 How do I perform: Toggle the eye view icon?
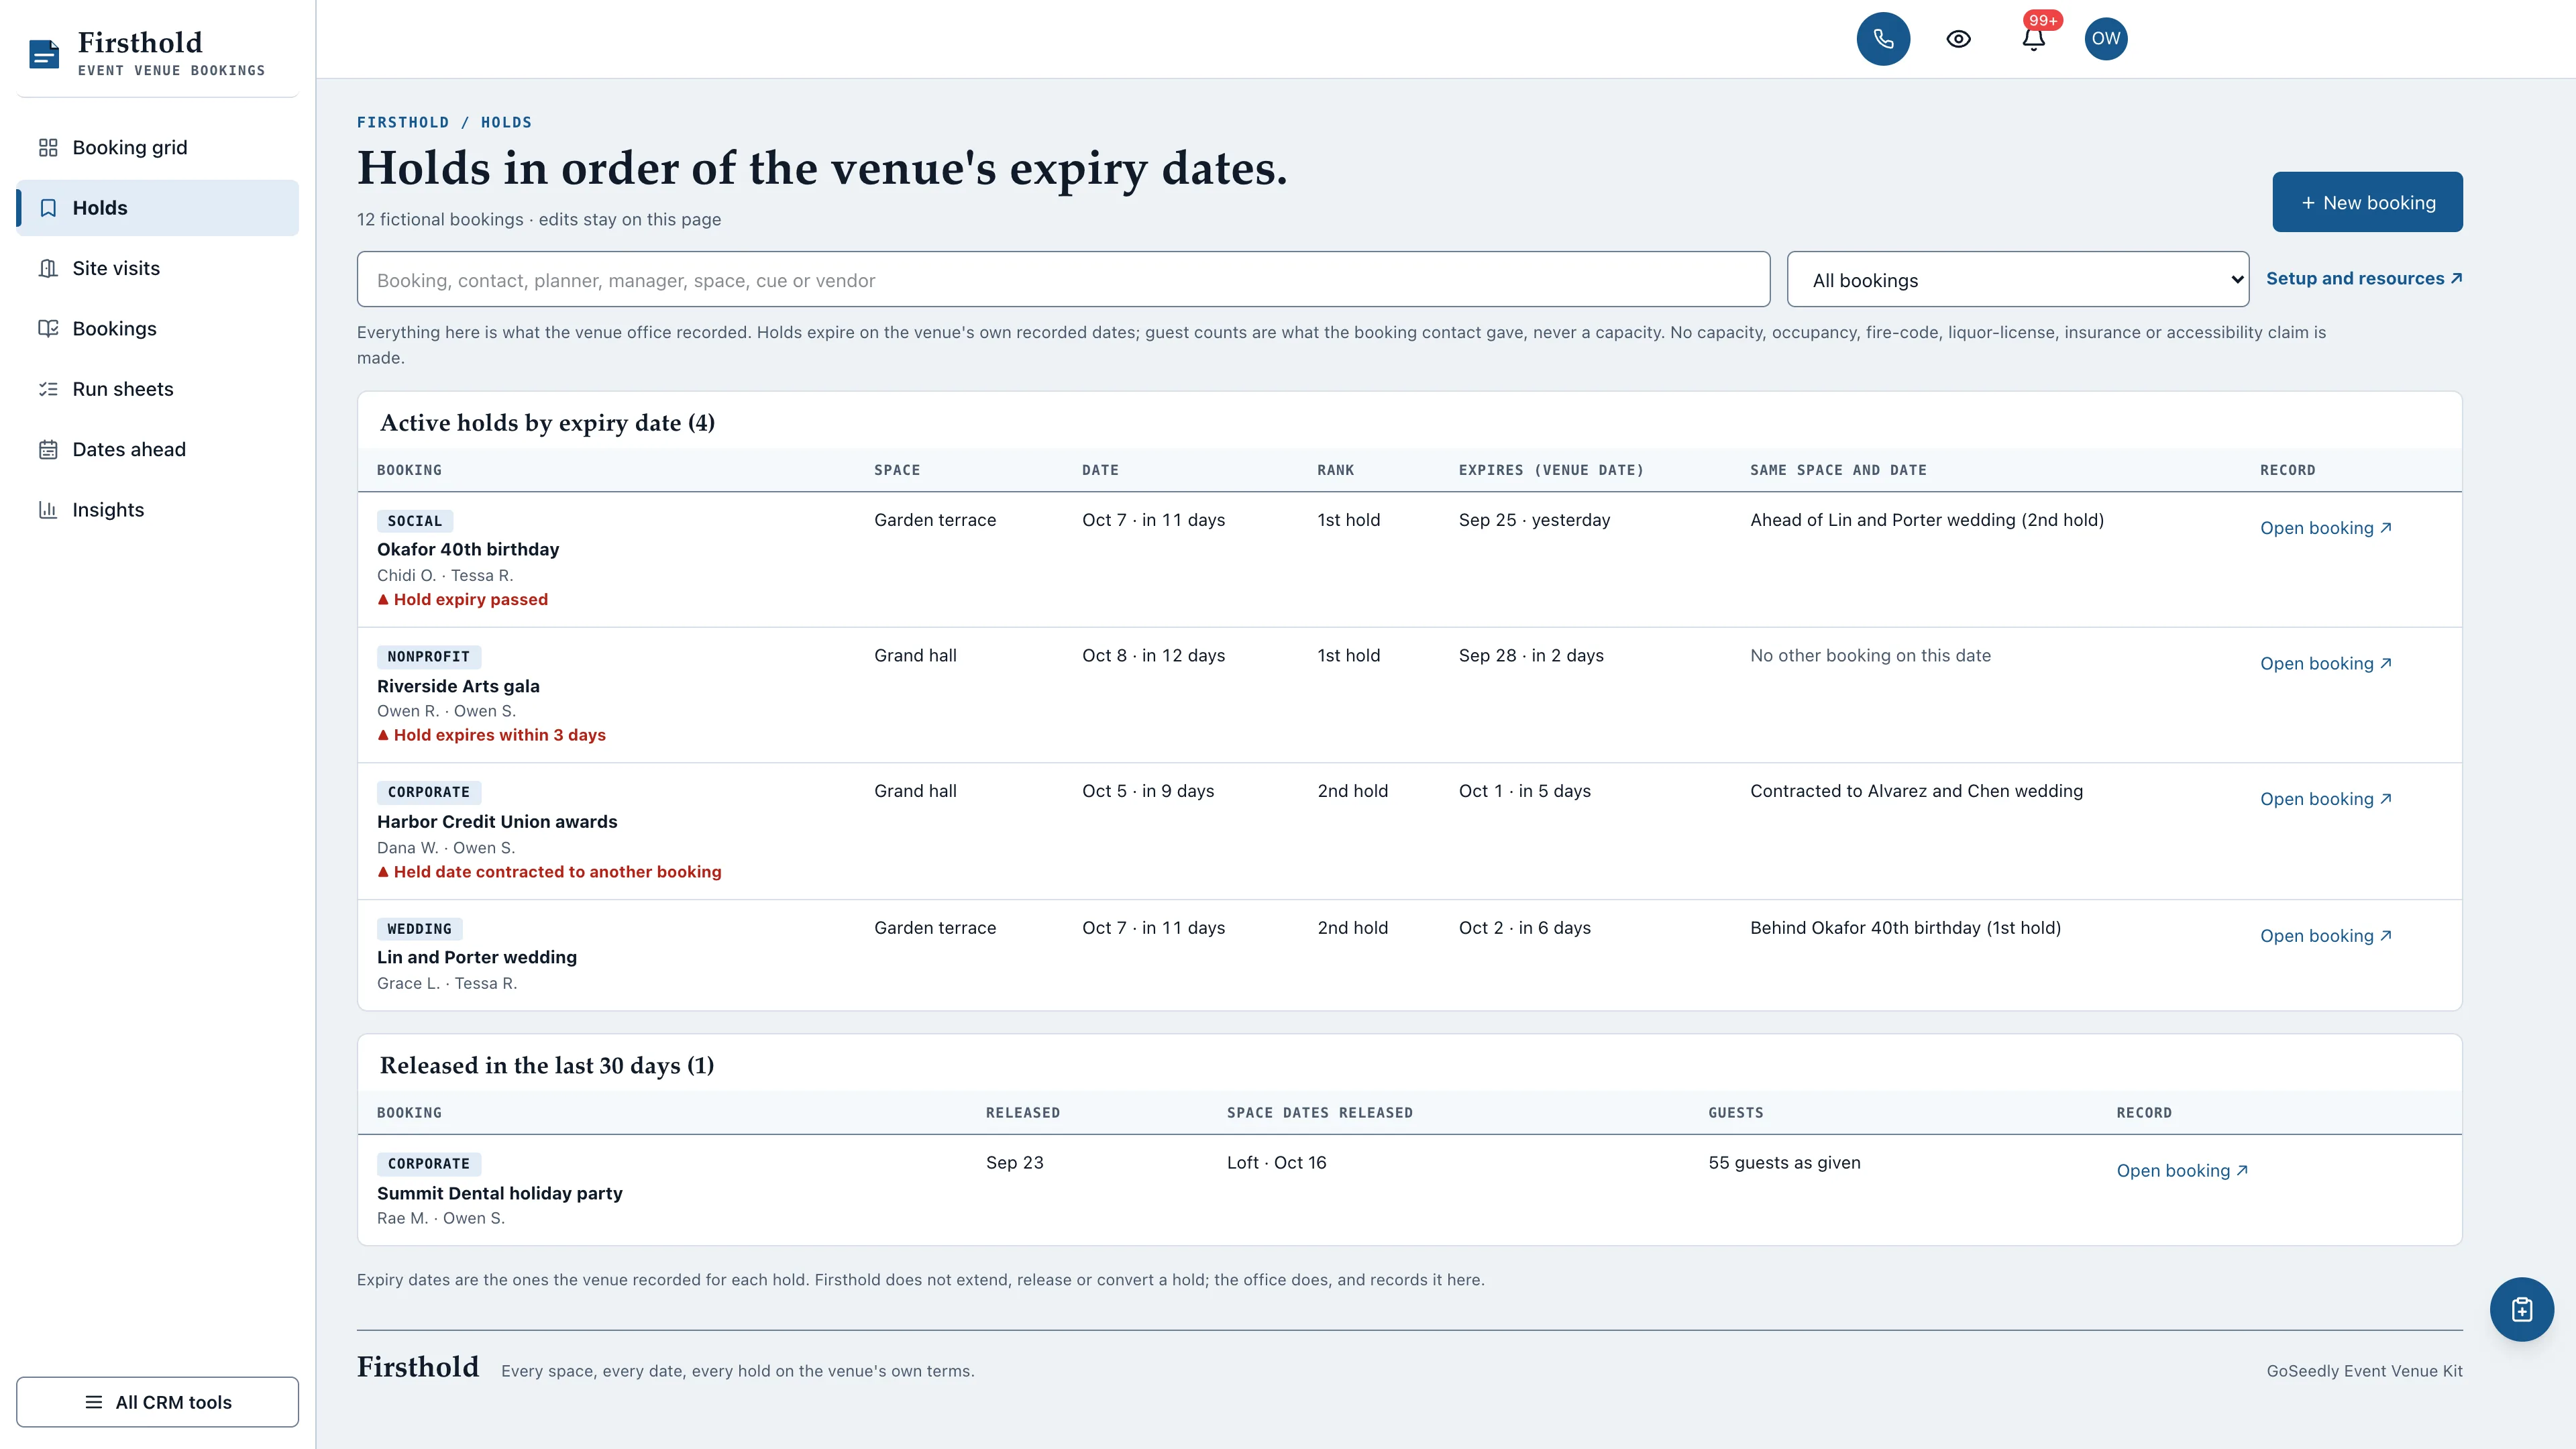tap(1958, 39)
